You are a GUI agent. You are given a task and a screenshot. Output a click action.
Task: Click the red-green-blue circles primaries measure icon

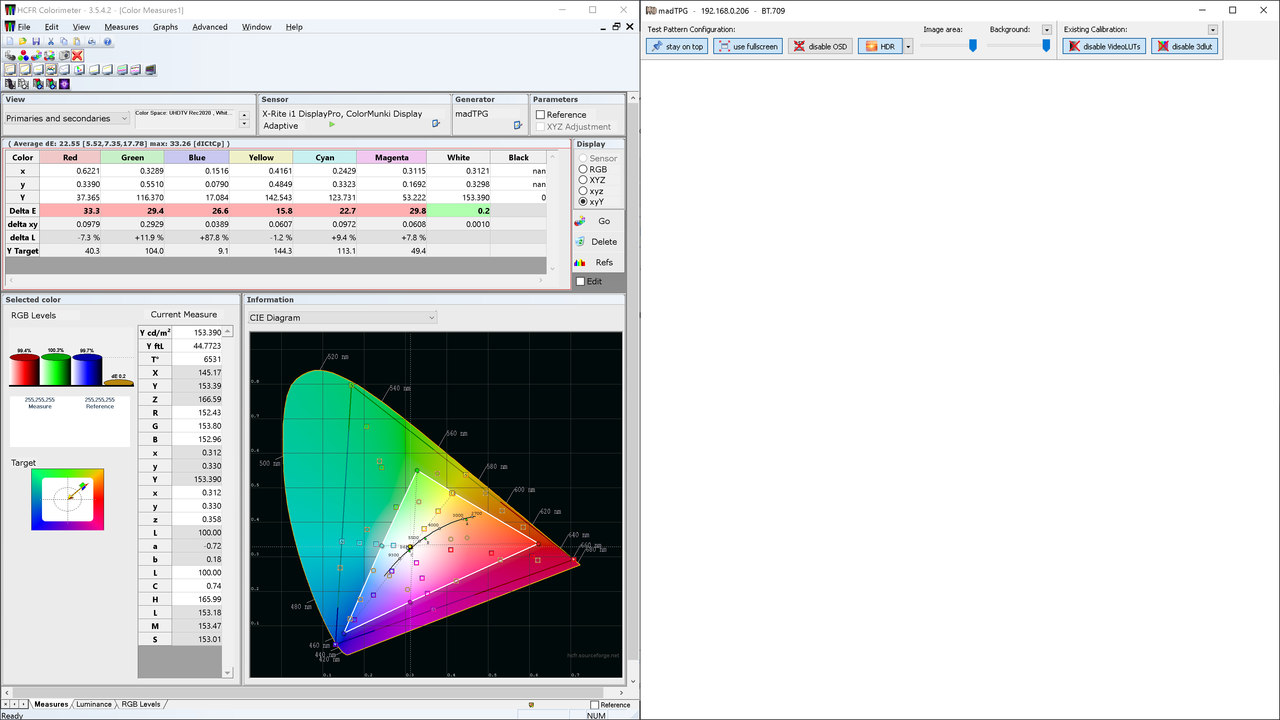(23, 55)
